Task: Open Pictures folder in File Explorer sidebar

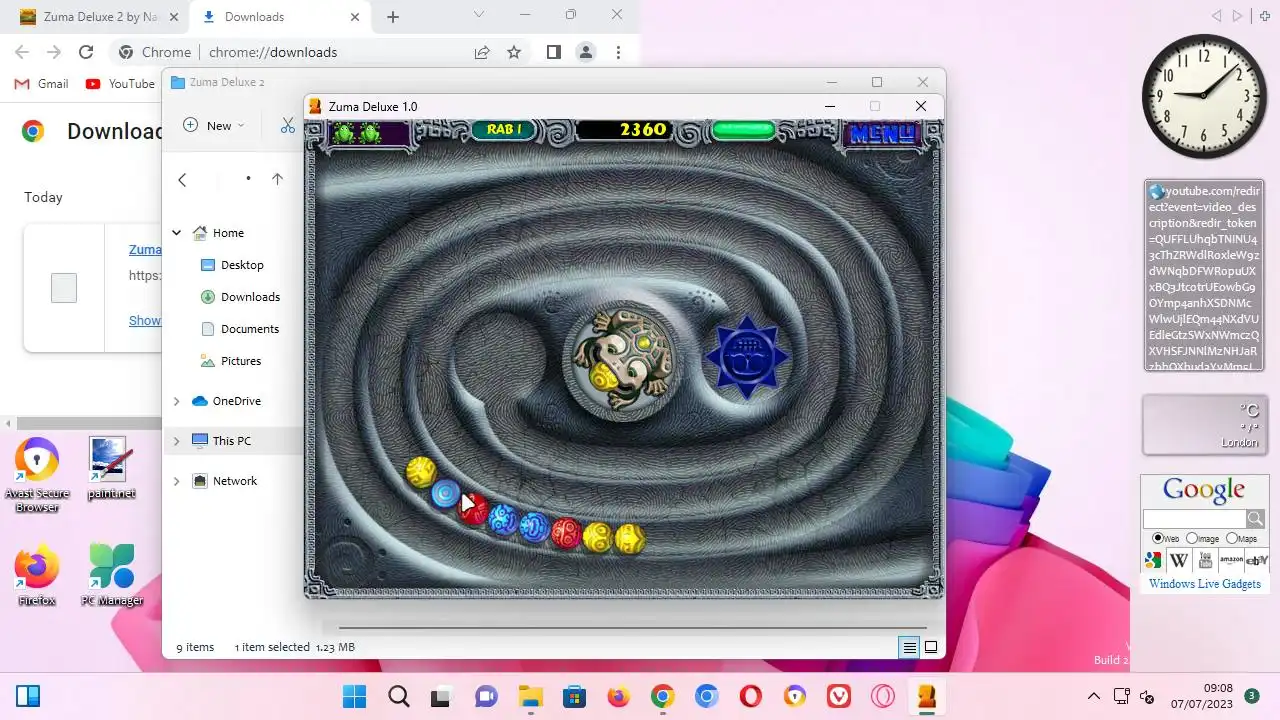Action: (x=241, y=361)
